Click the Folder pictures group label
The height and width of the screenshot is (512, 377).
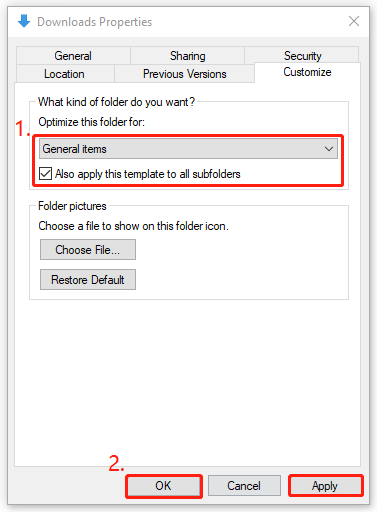coord(72,206)
